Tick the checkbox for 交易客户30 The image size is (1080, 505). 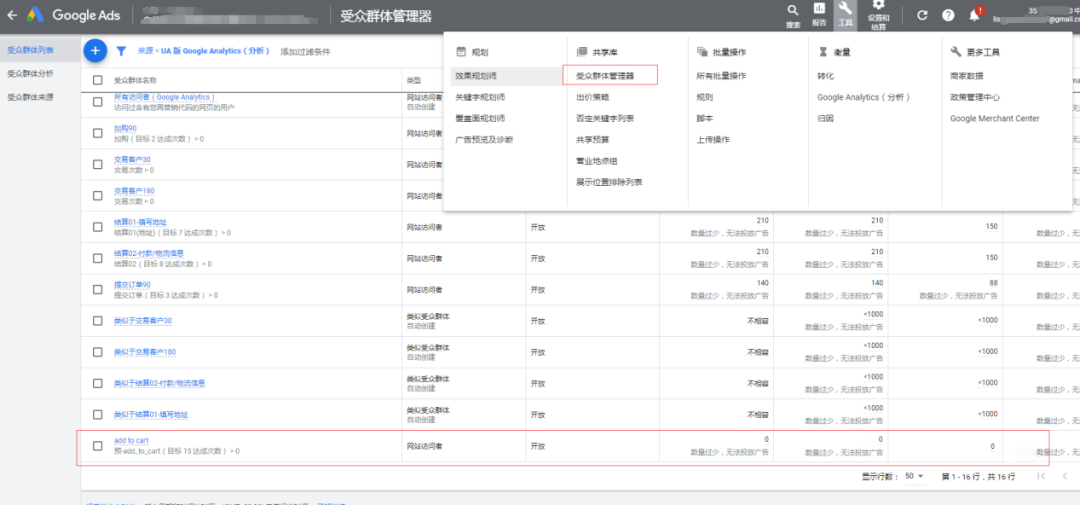[97, 165]
